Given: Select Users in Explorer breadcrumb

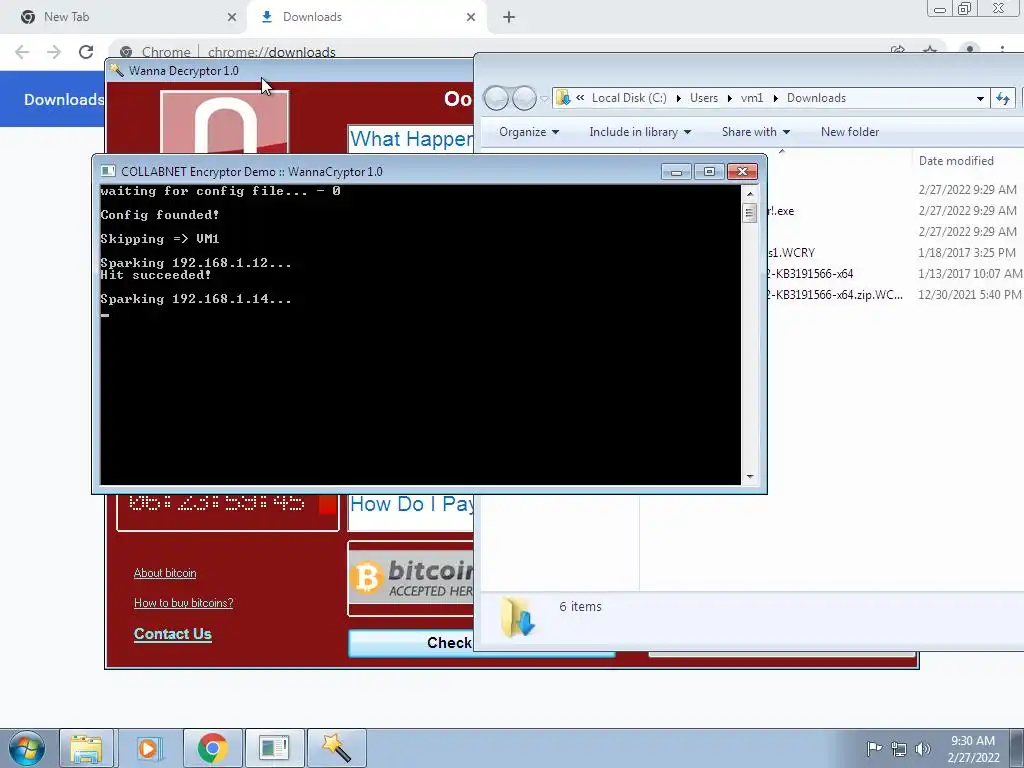Looking at the screenshot, I should [704, 98].
